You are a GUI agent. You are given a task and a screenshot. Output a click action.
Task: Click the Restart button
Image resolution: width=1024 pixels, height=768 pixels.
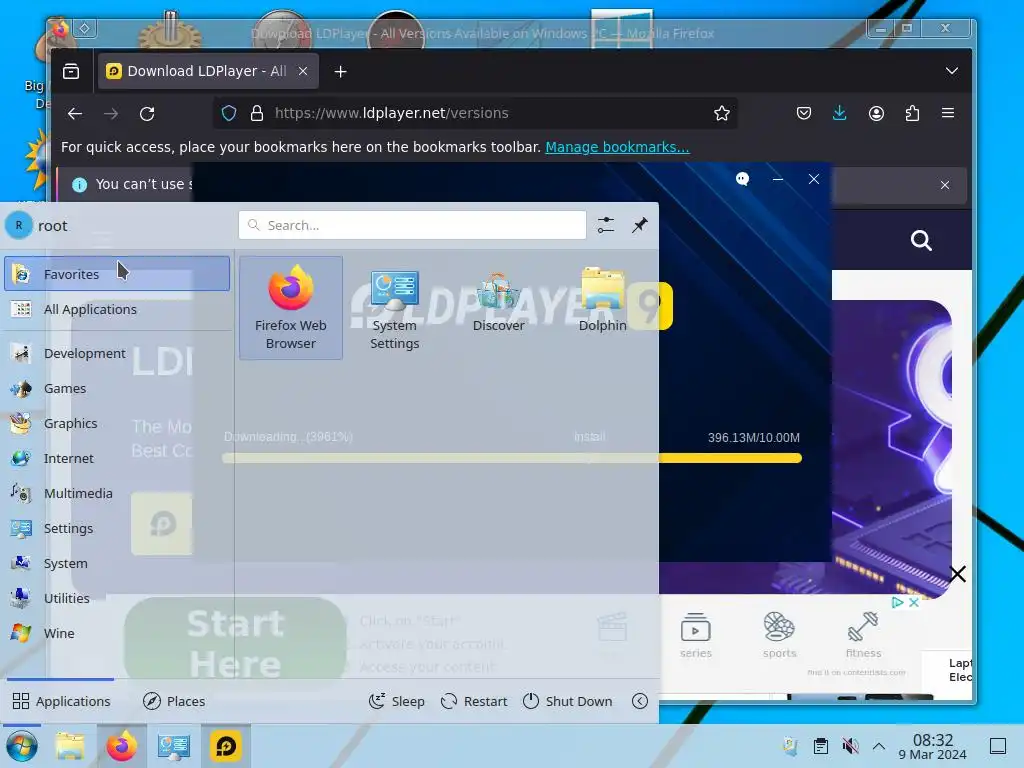point(474,701)
